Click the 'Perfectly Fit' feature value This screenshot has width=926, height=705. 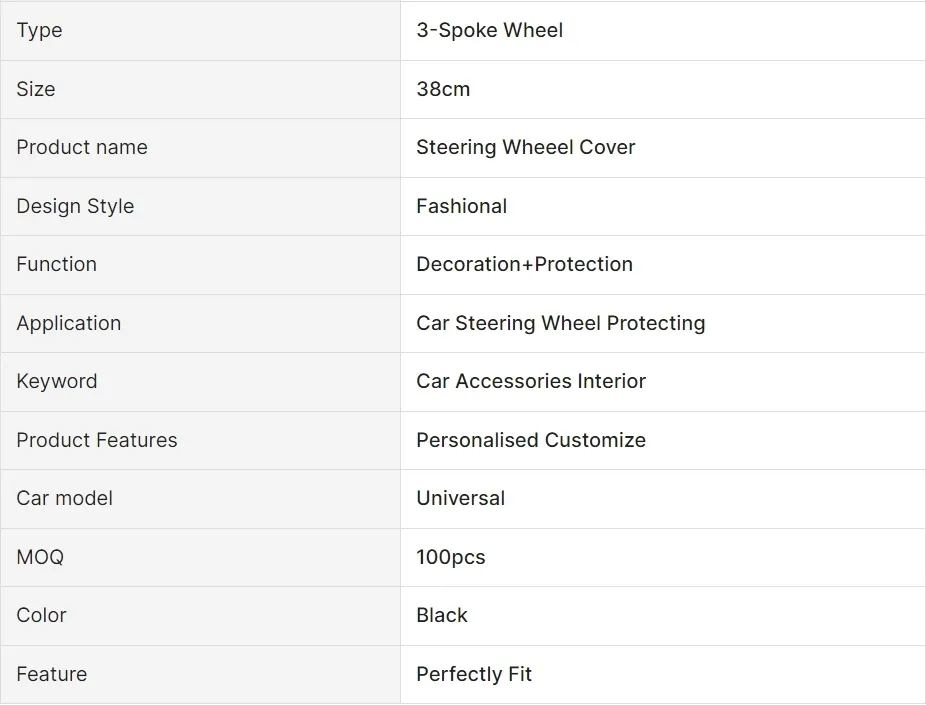point(474,674)
